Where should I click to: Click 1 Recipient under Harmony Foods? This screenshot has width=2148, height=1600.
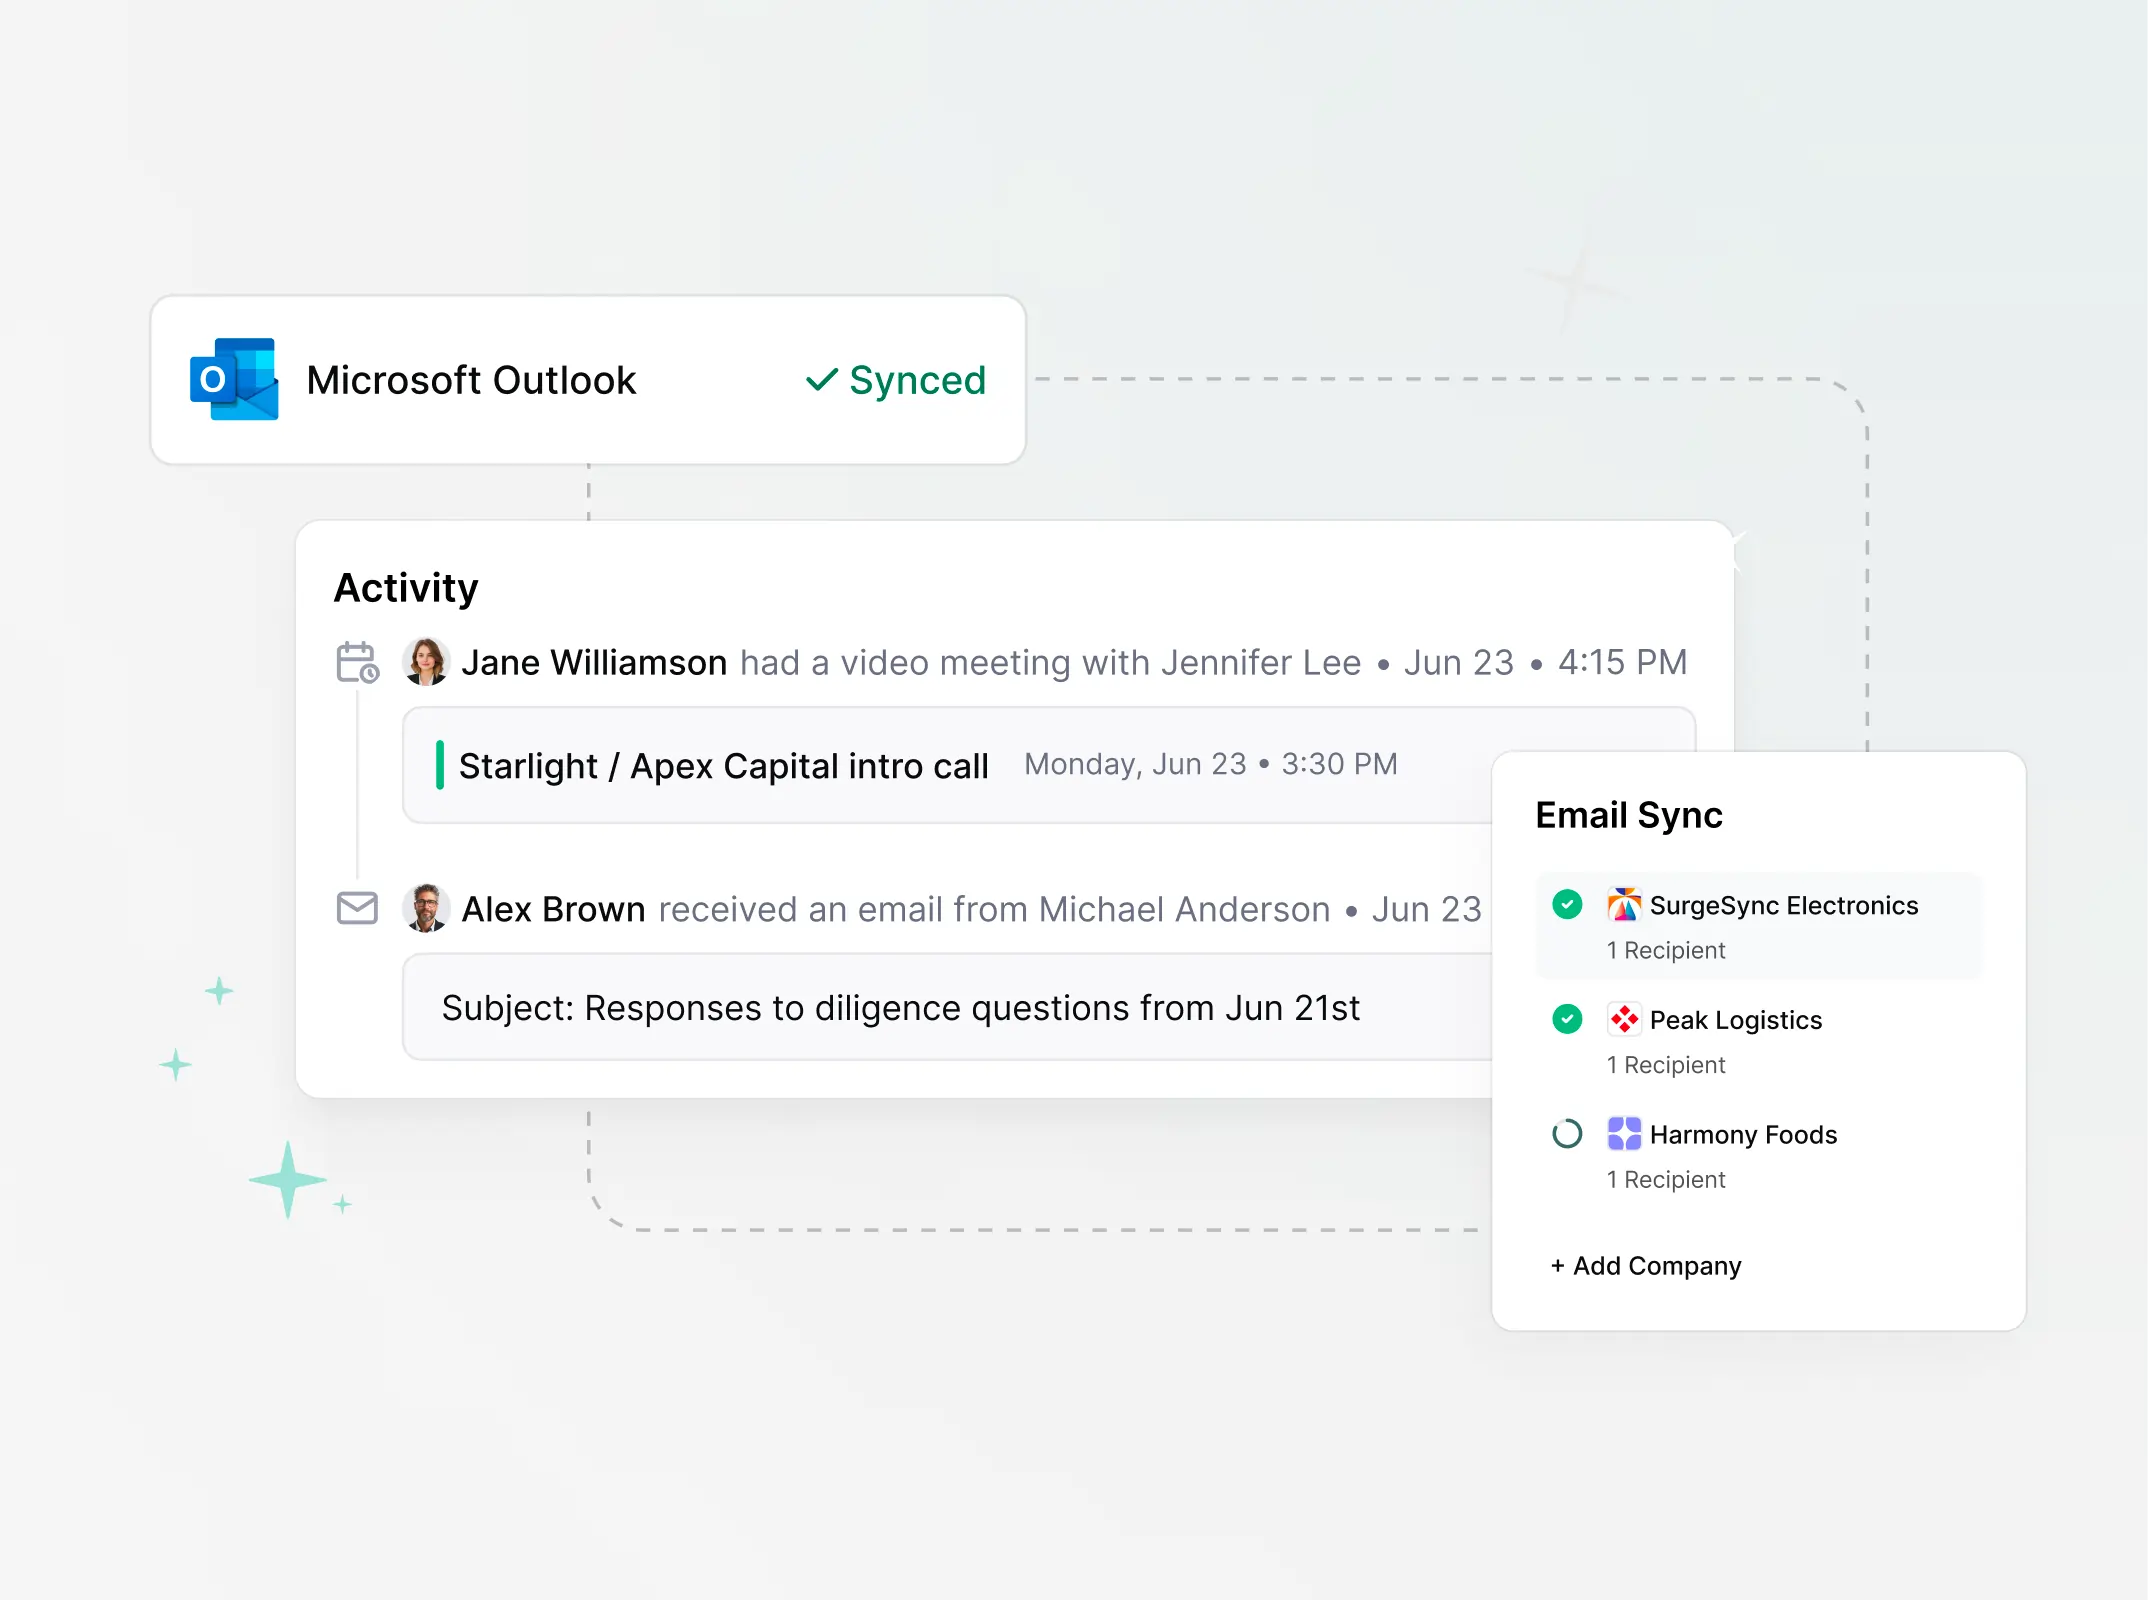pyautogui.click(x=1666, y=1180)
